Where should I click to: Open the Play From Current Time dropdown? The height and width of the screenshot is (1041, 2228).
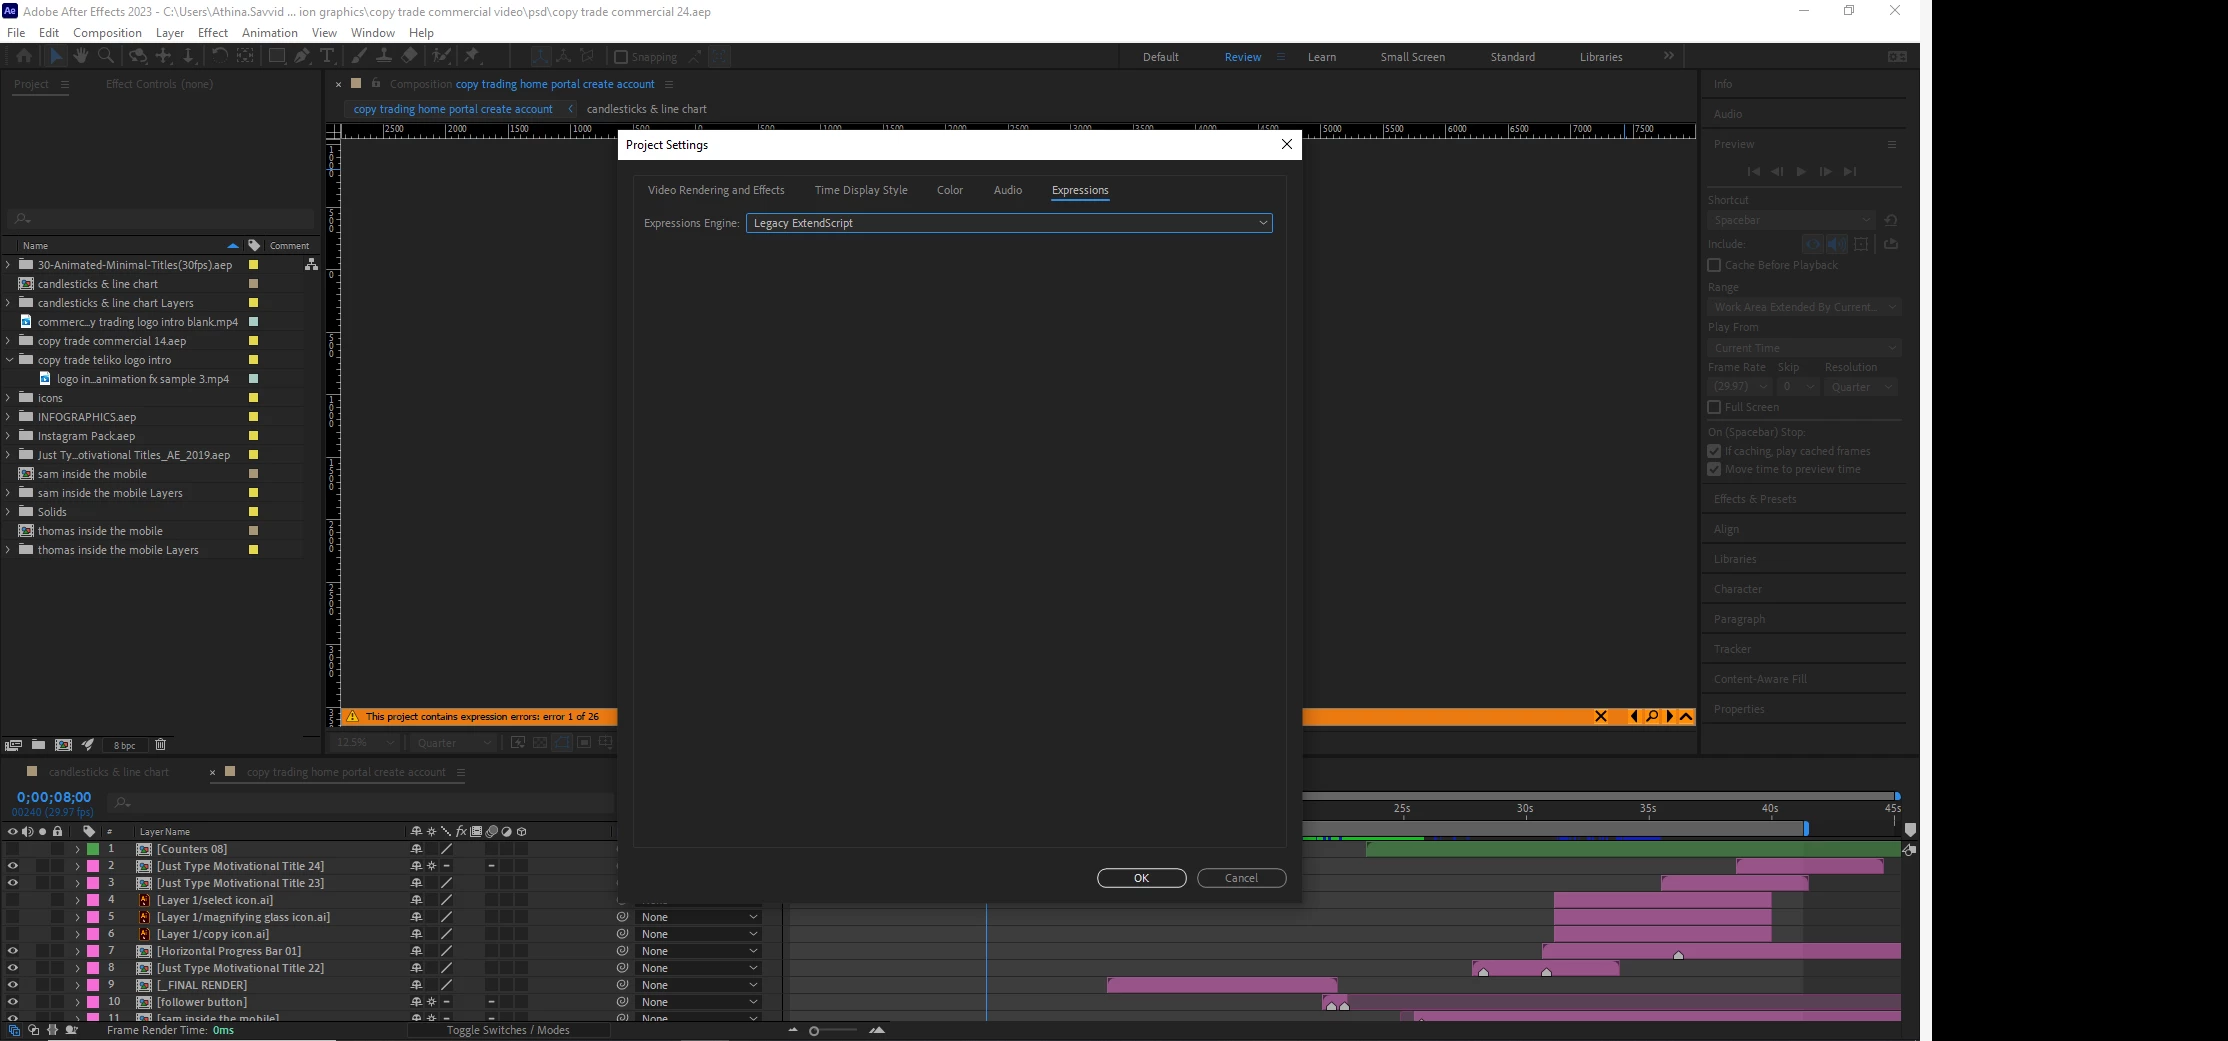click(x=1804, y=348)
